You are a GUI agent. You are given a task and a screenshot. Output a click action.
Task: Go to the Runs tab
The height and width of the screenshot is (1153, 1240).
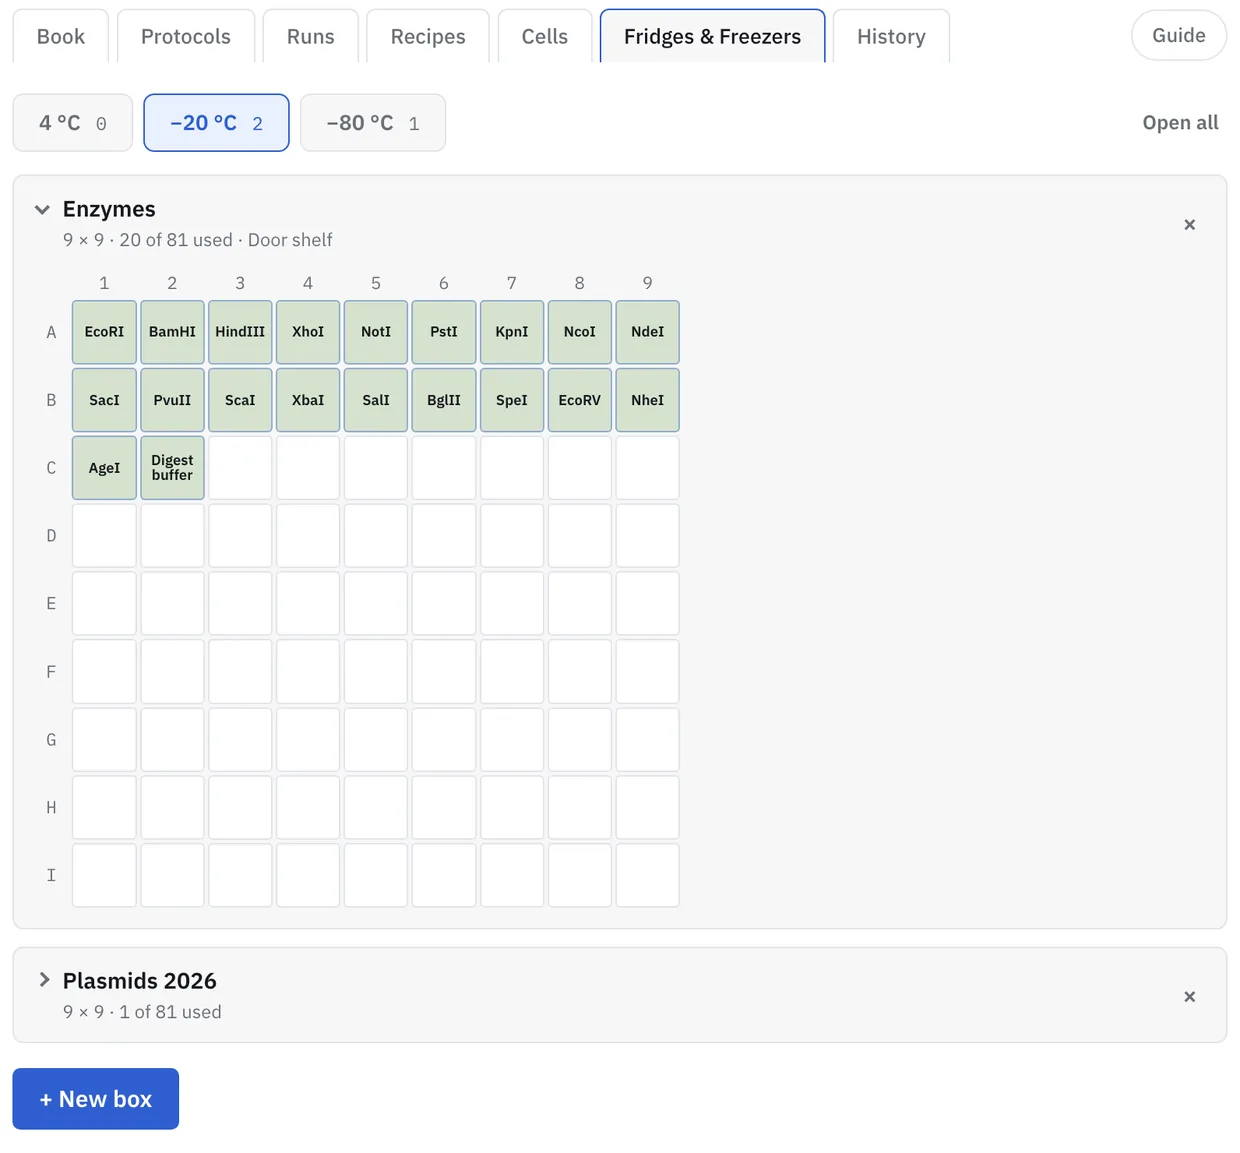pos(311,36)
